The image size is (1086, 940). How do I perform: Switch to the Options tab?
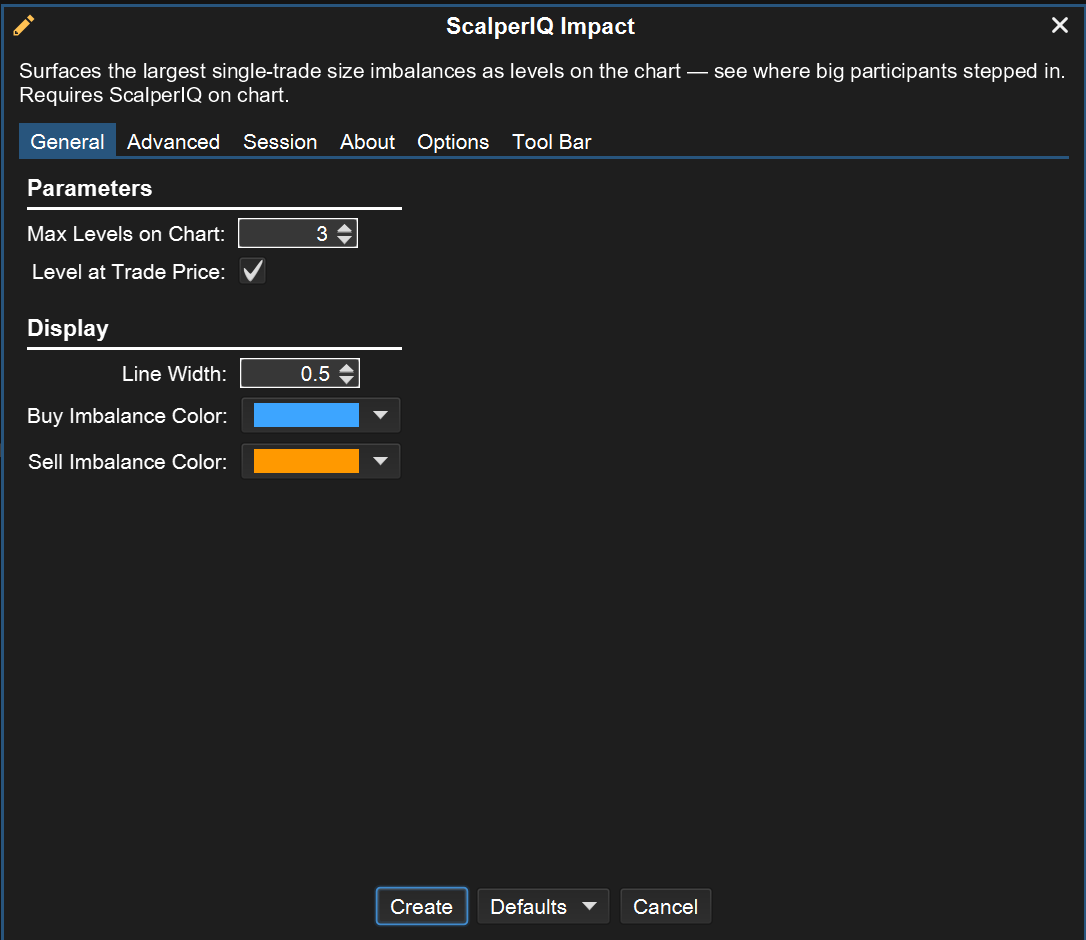coord(453,141)
